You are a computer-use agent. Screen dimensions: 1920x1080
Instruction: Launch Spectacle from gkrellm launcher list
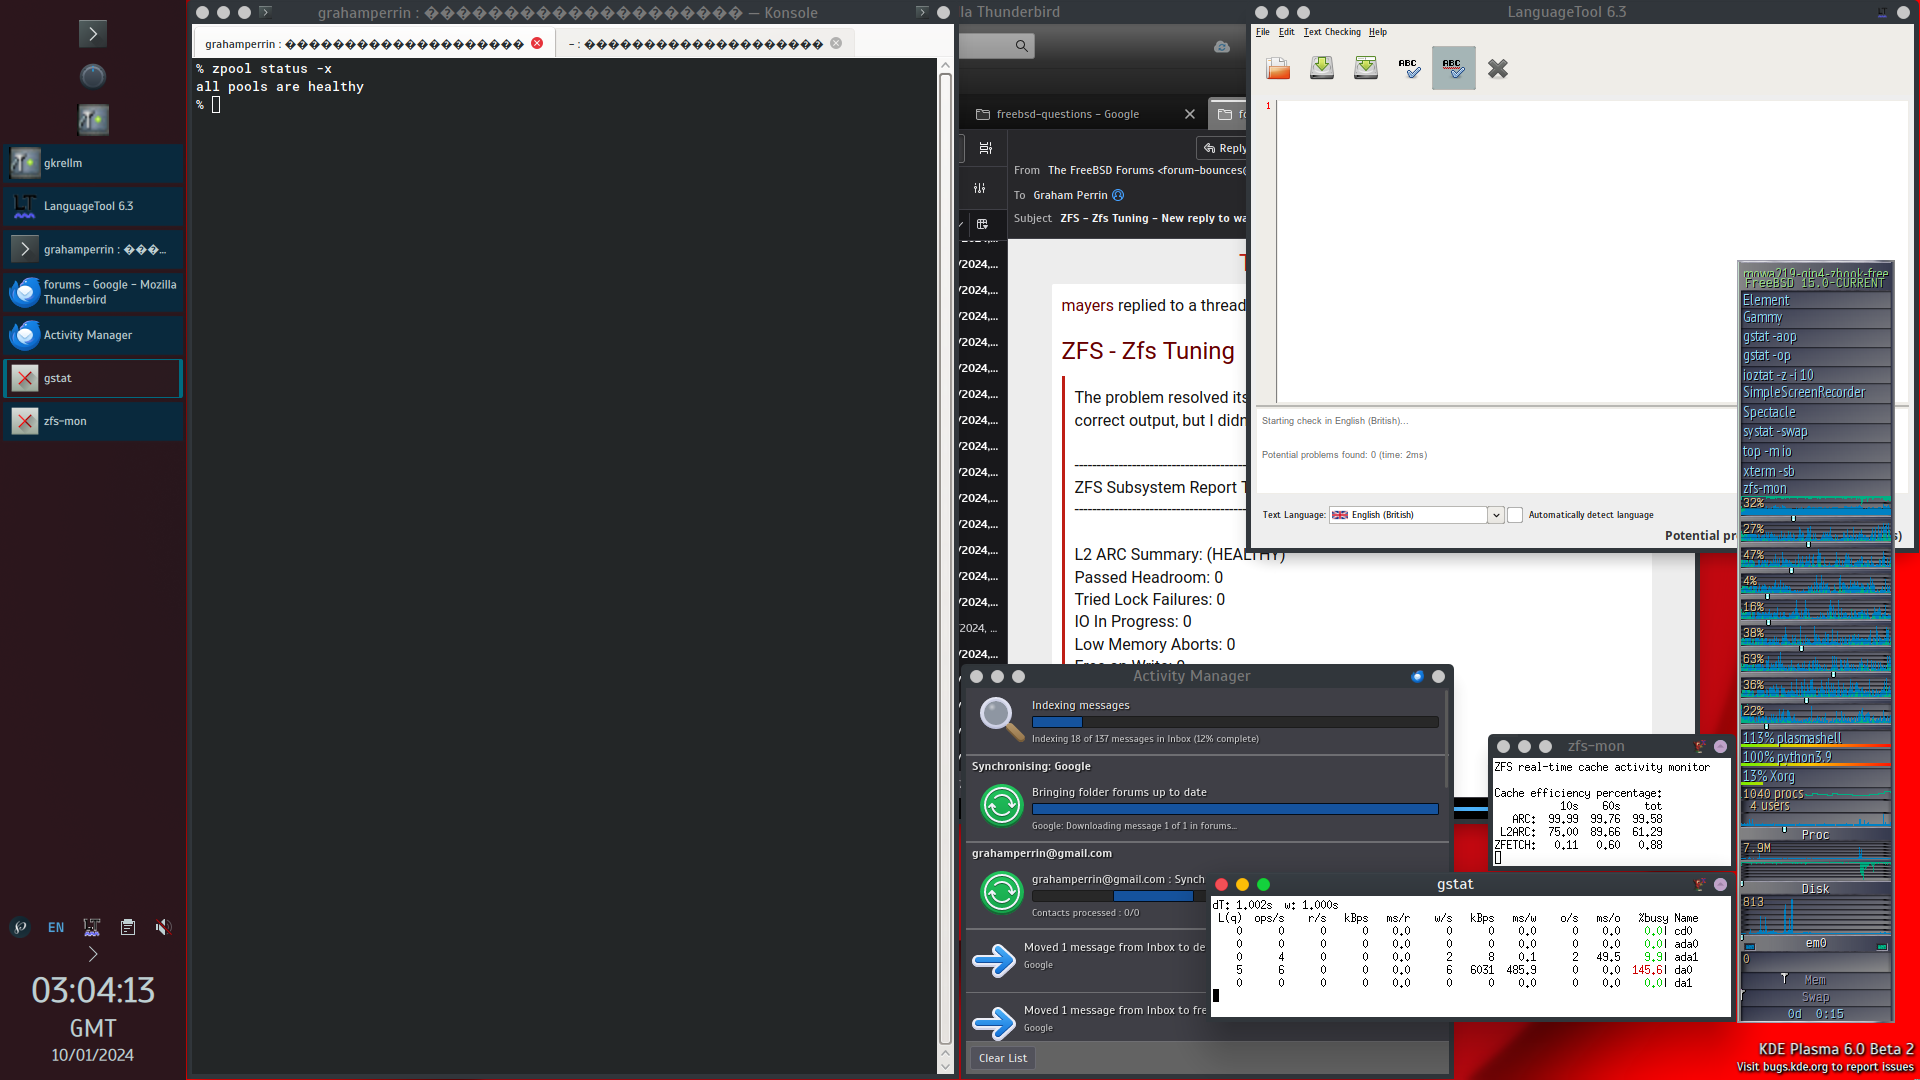[1816, 412]
